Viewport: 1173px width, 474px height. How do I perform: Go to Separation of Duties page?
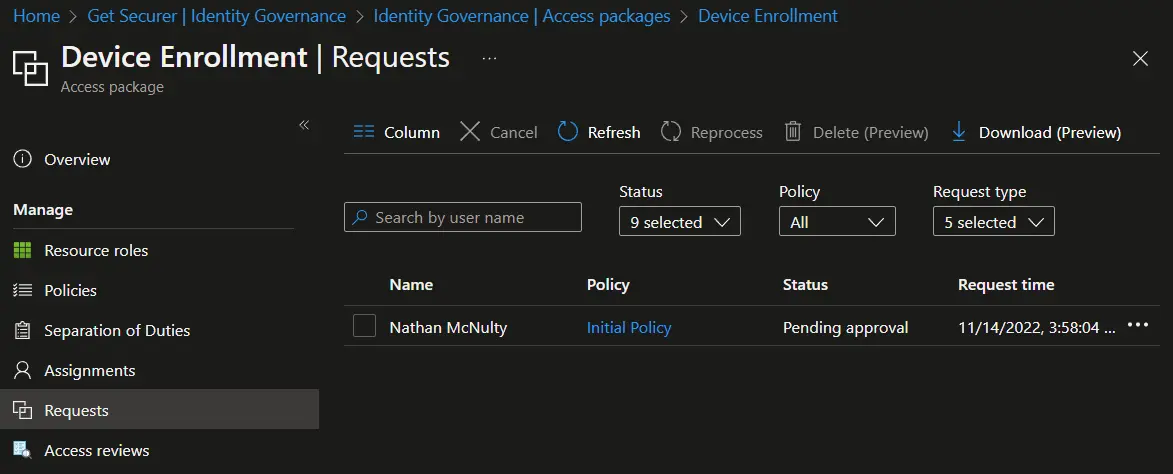click(116, 330)
